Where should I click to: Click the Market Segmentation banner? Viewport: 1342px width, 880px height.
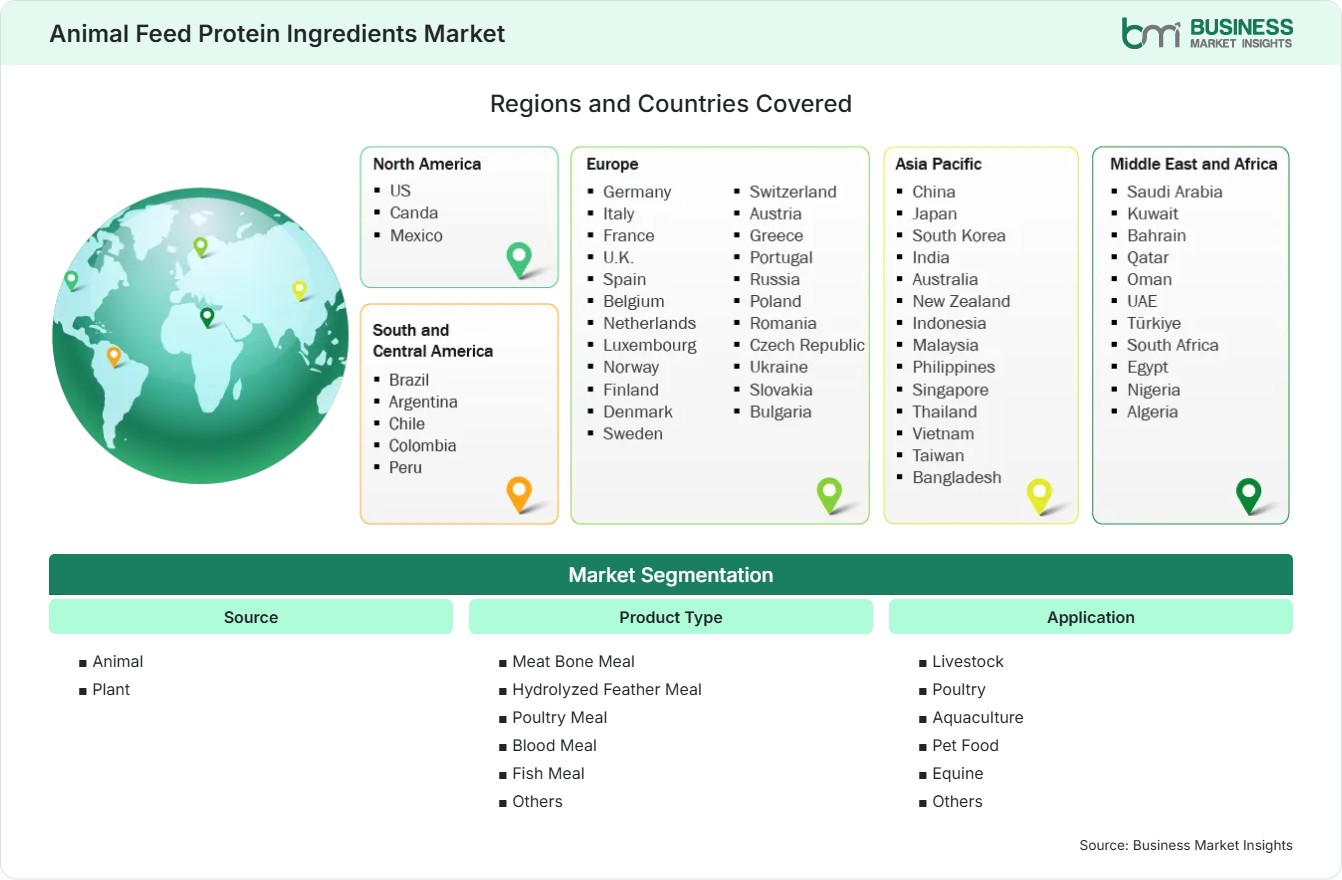tap(671, 575)
